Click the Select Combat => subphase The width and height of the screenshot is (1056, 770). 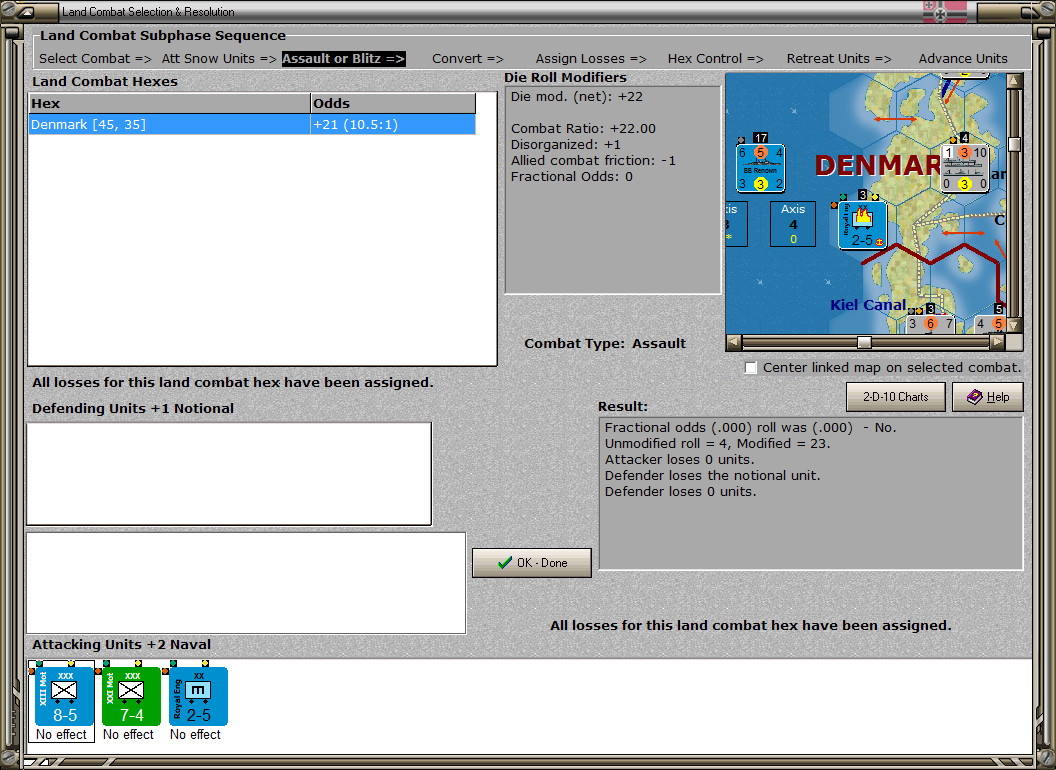pos(96,59)
